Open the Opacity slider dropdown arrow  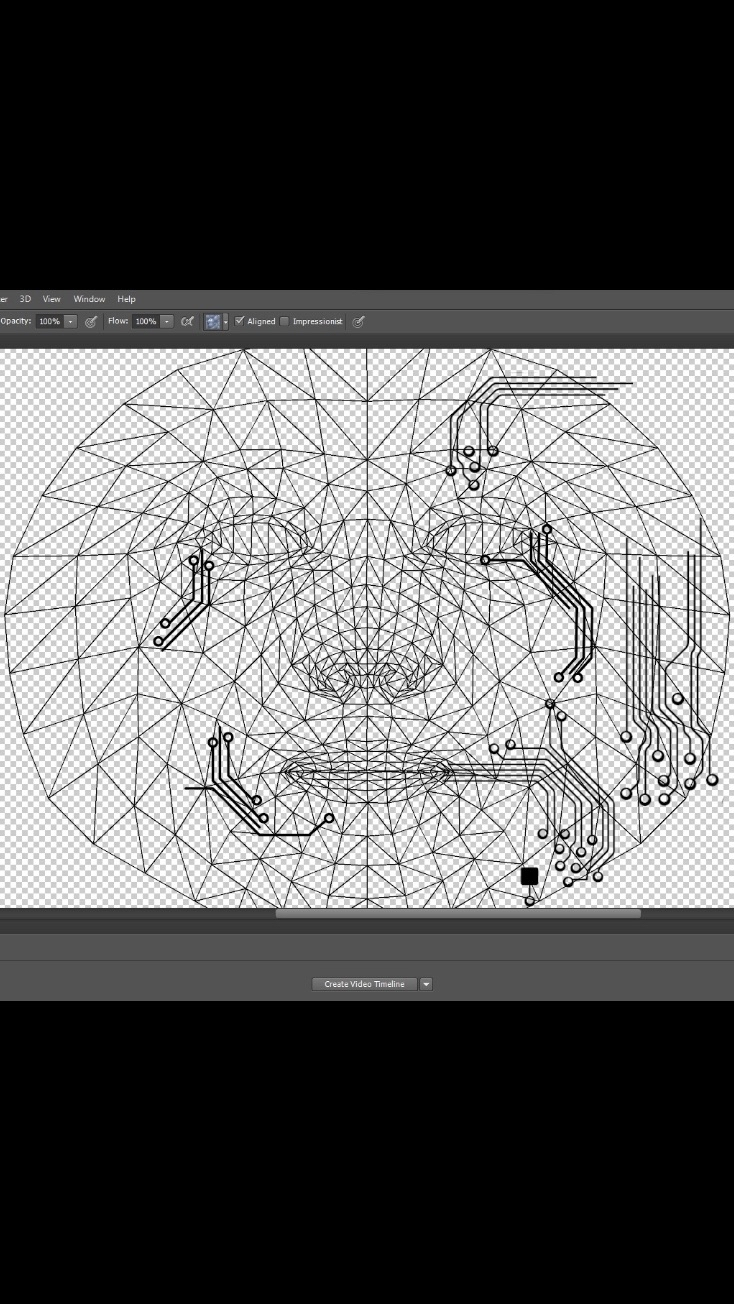(x=71, y=322)
